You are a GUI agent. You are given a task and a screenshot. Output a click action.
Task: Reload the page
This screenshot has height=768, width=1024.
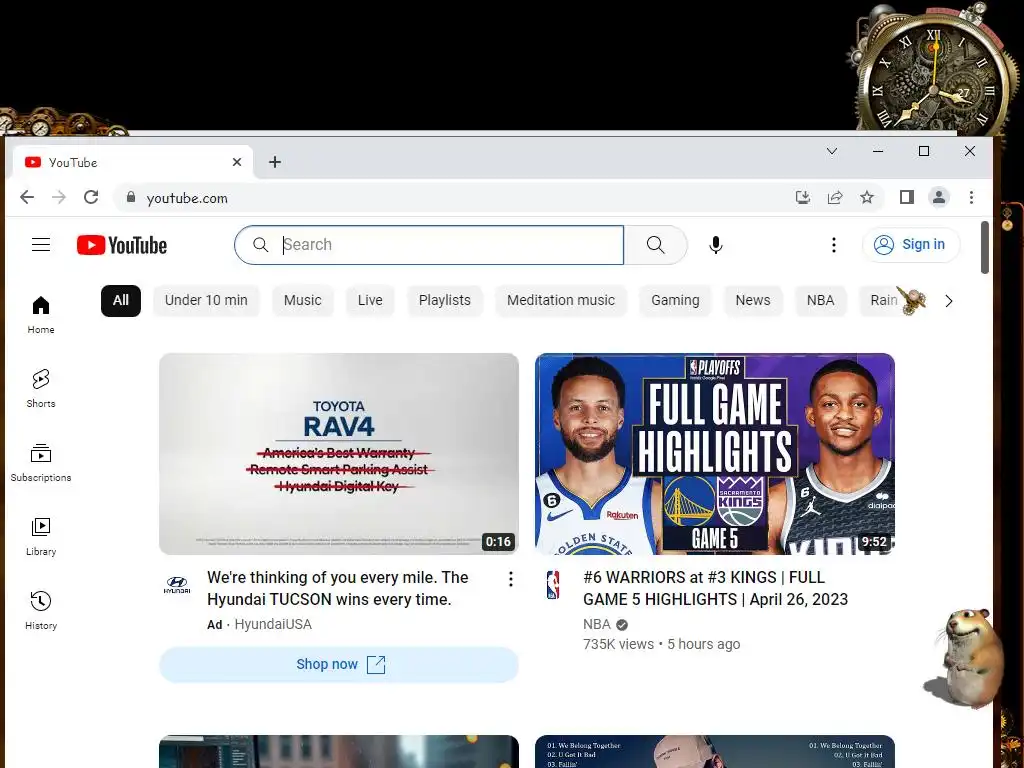point(91,197)
